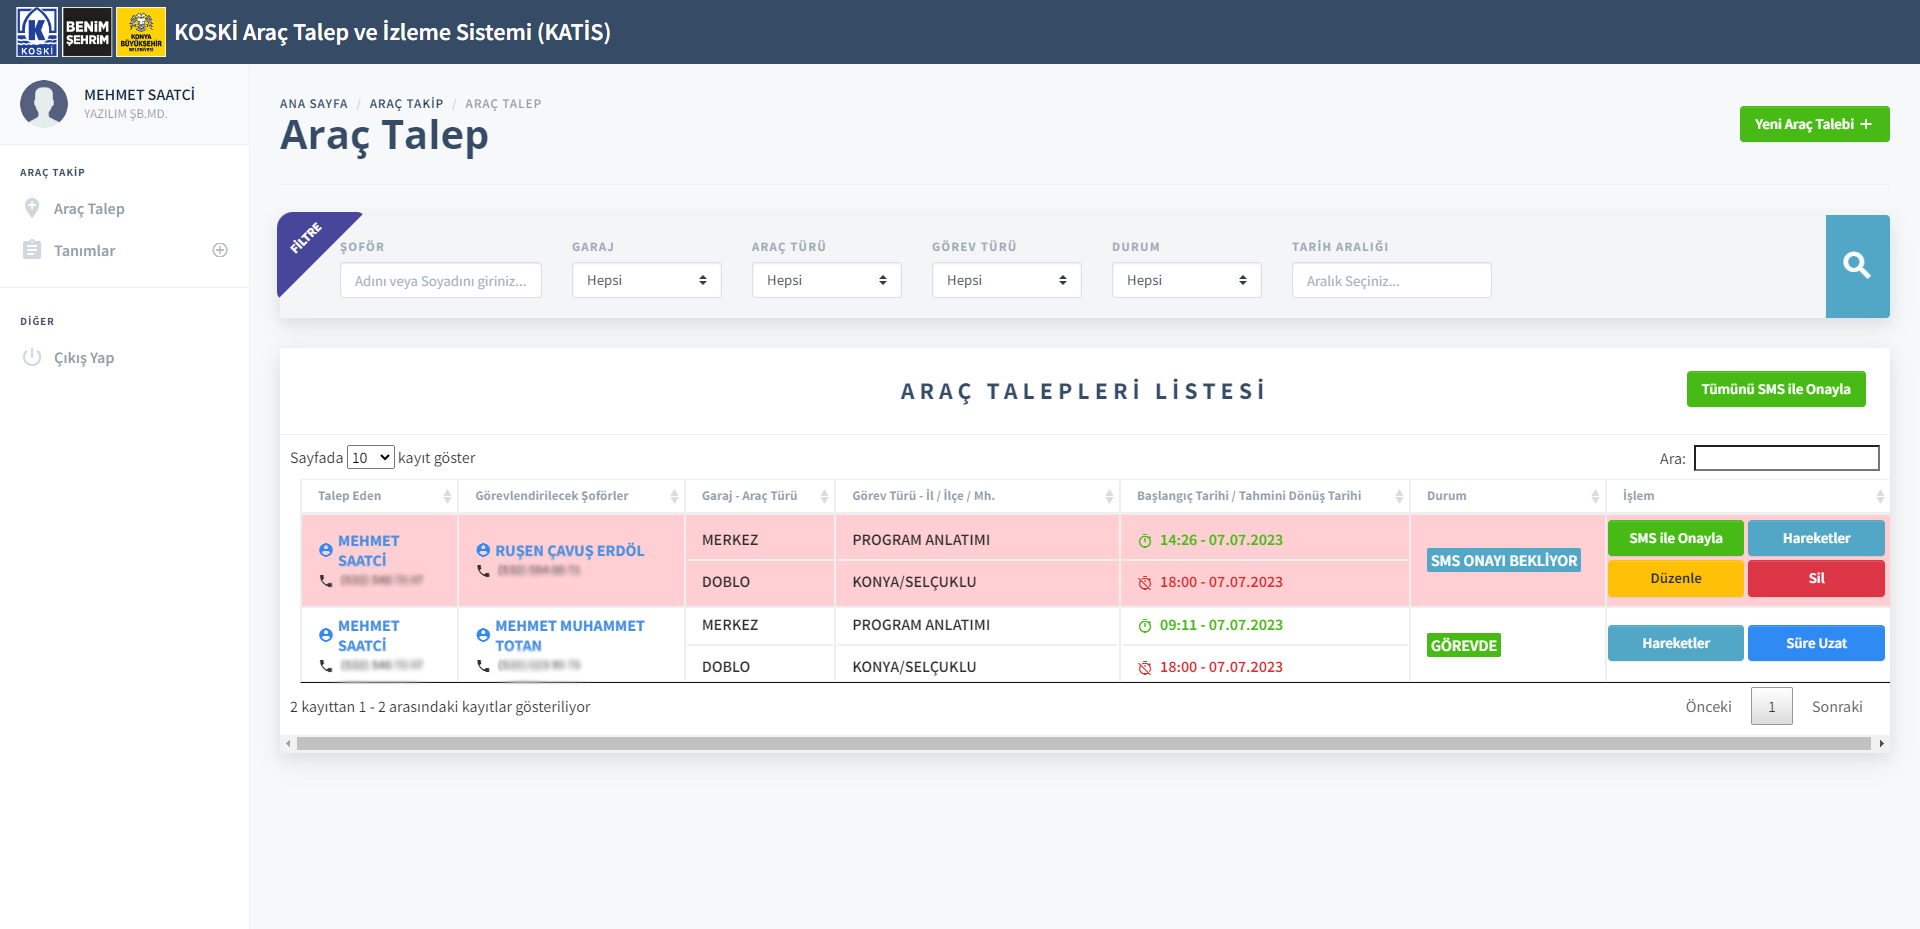Screen dimensions: 1920x929
Task: Click the red Sil button
Action: pyautogui.click(x=1816, y=579)
